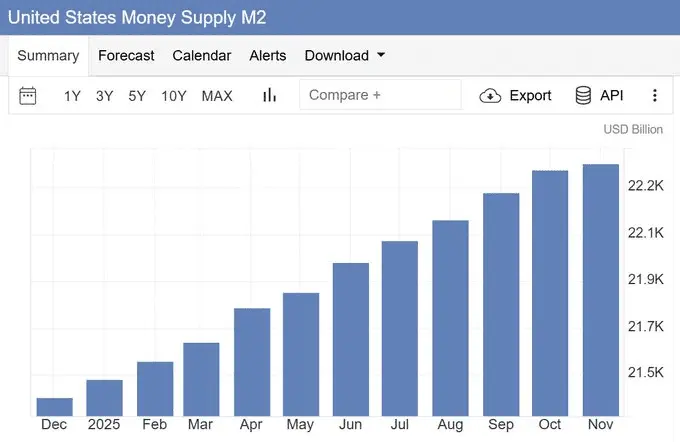This screenshot has width=680, height=442.
Task: Click the 21.7K axis label
Action: (x=646, y=326)
